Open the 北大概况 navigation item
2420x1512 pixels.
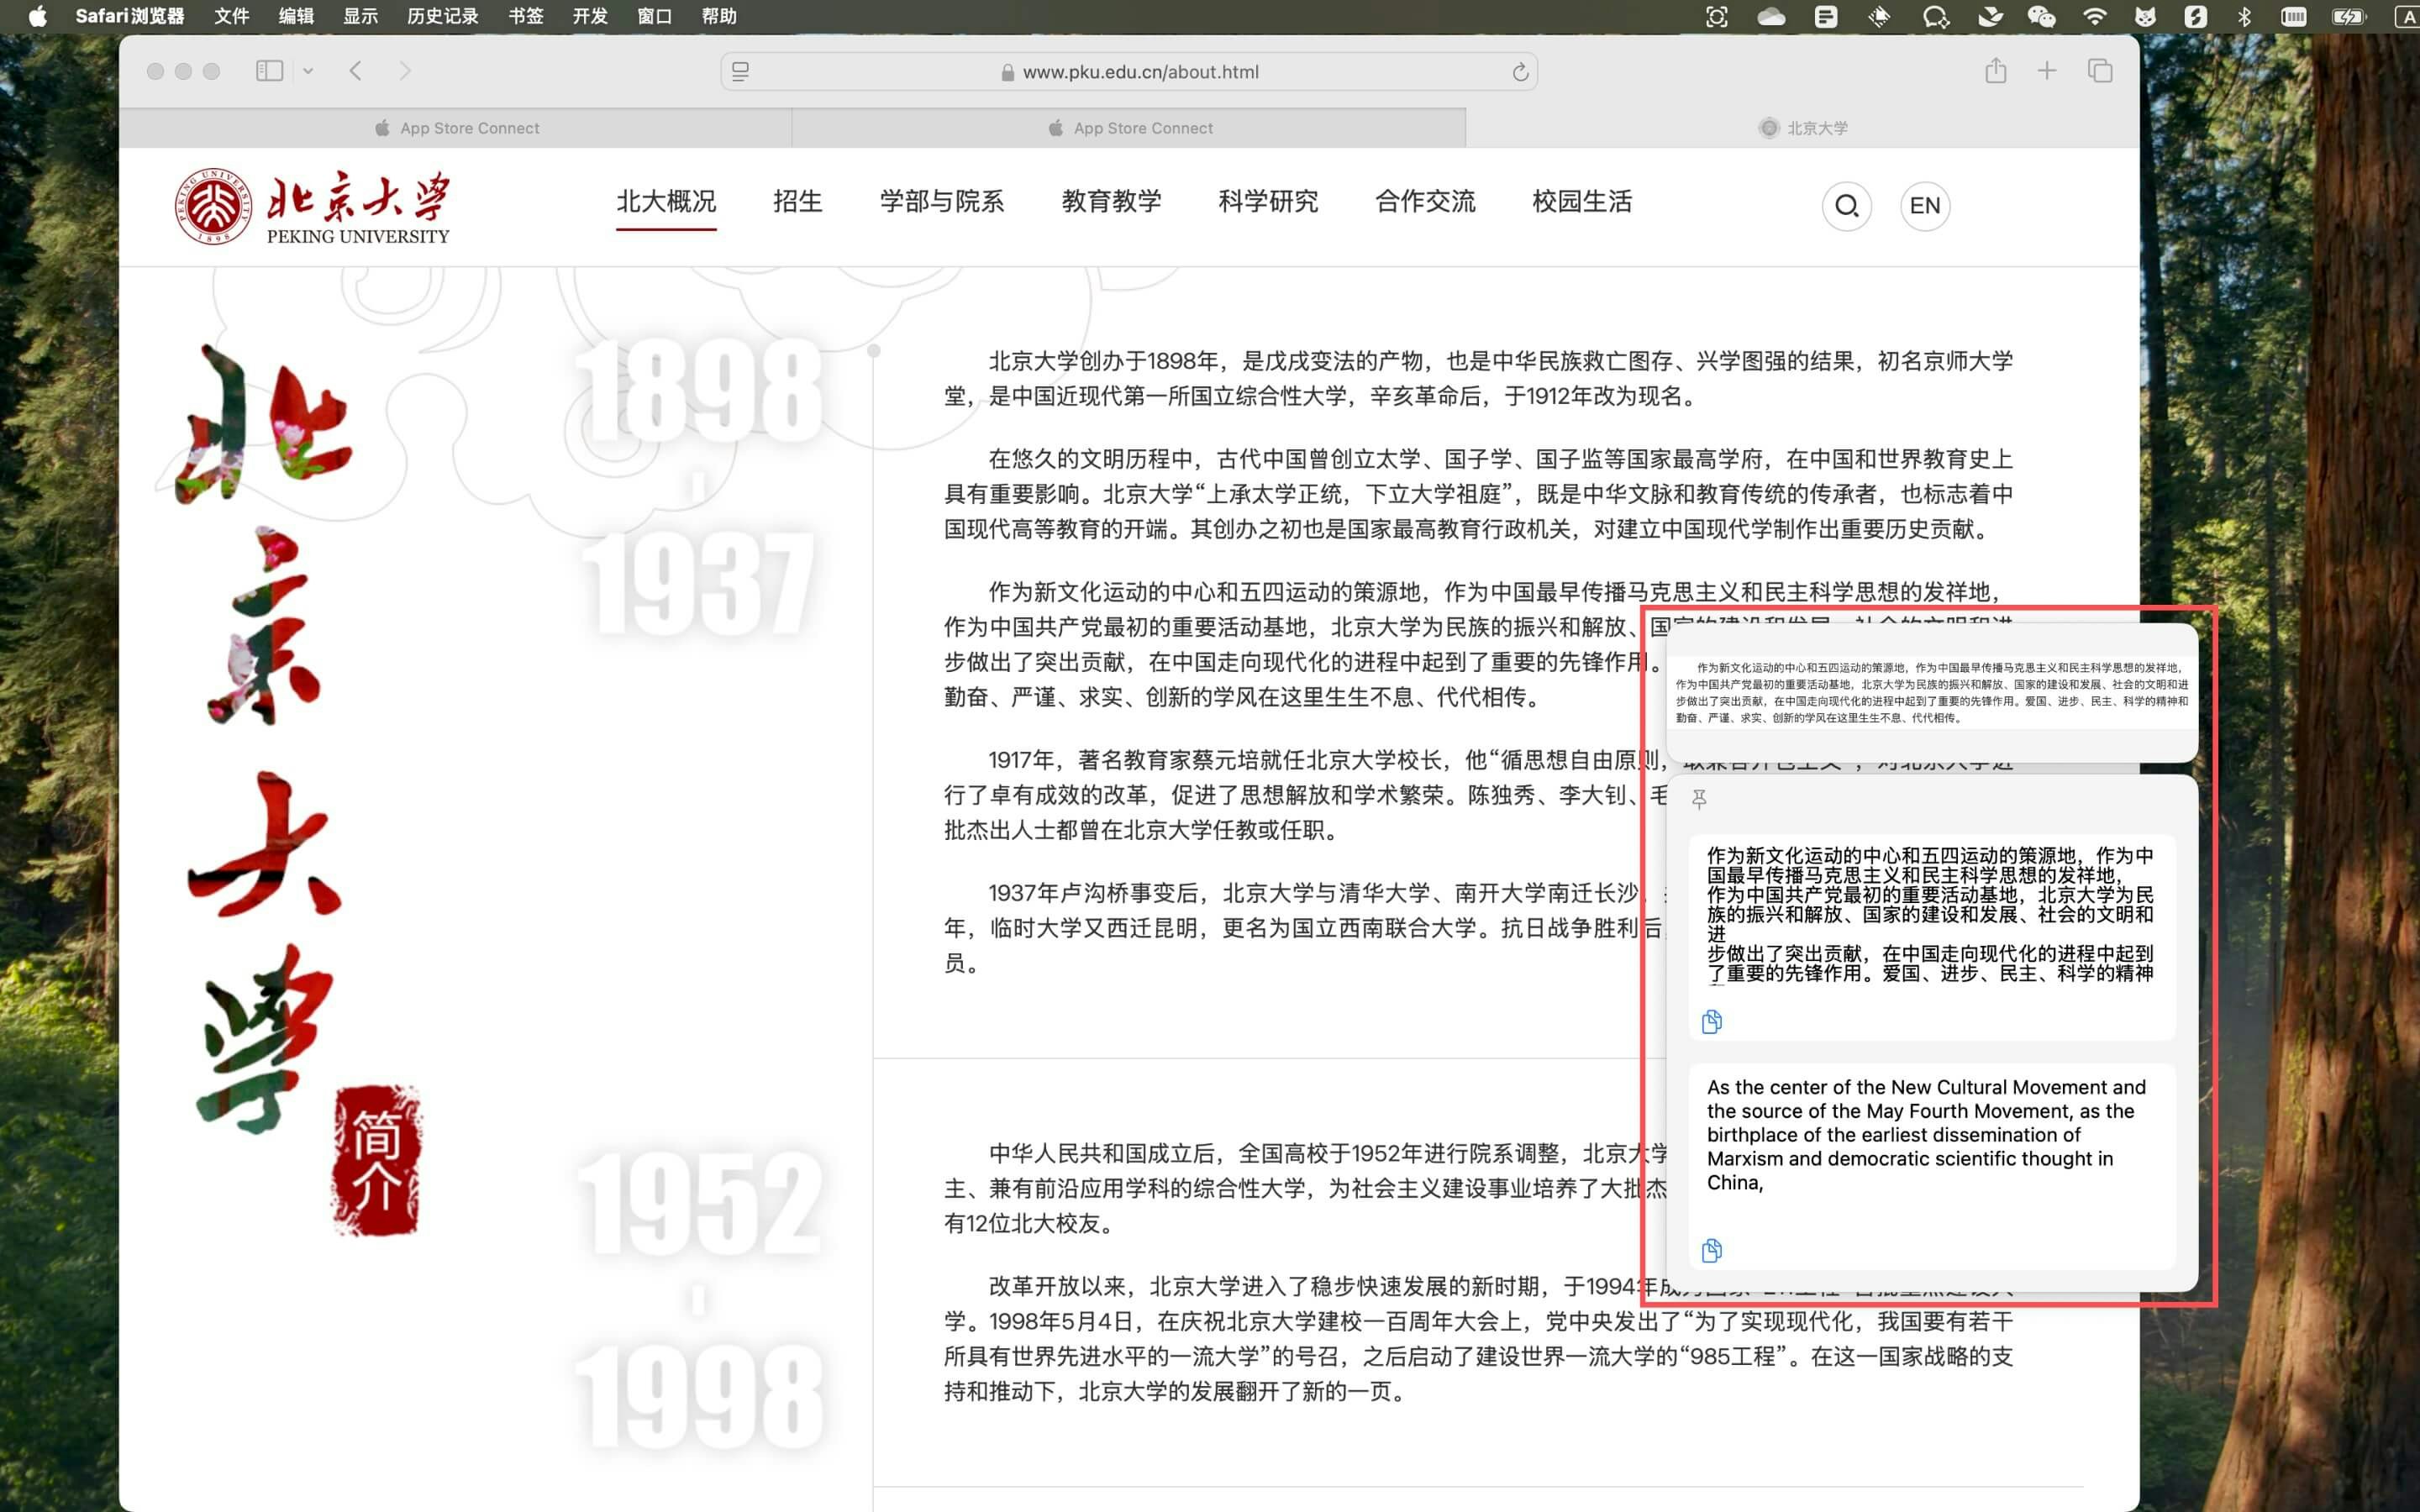(666, 201)
